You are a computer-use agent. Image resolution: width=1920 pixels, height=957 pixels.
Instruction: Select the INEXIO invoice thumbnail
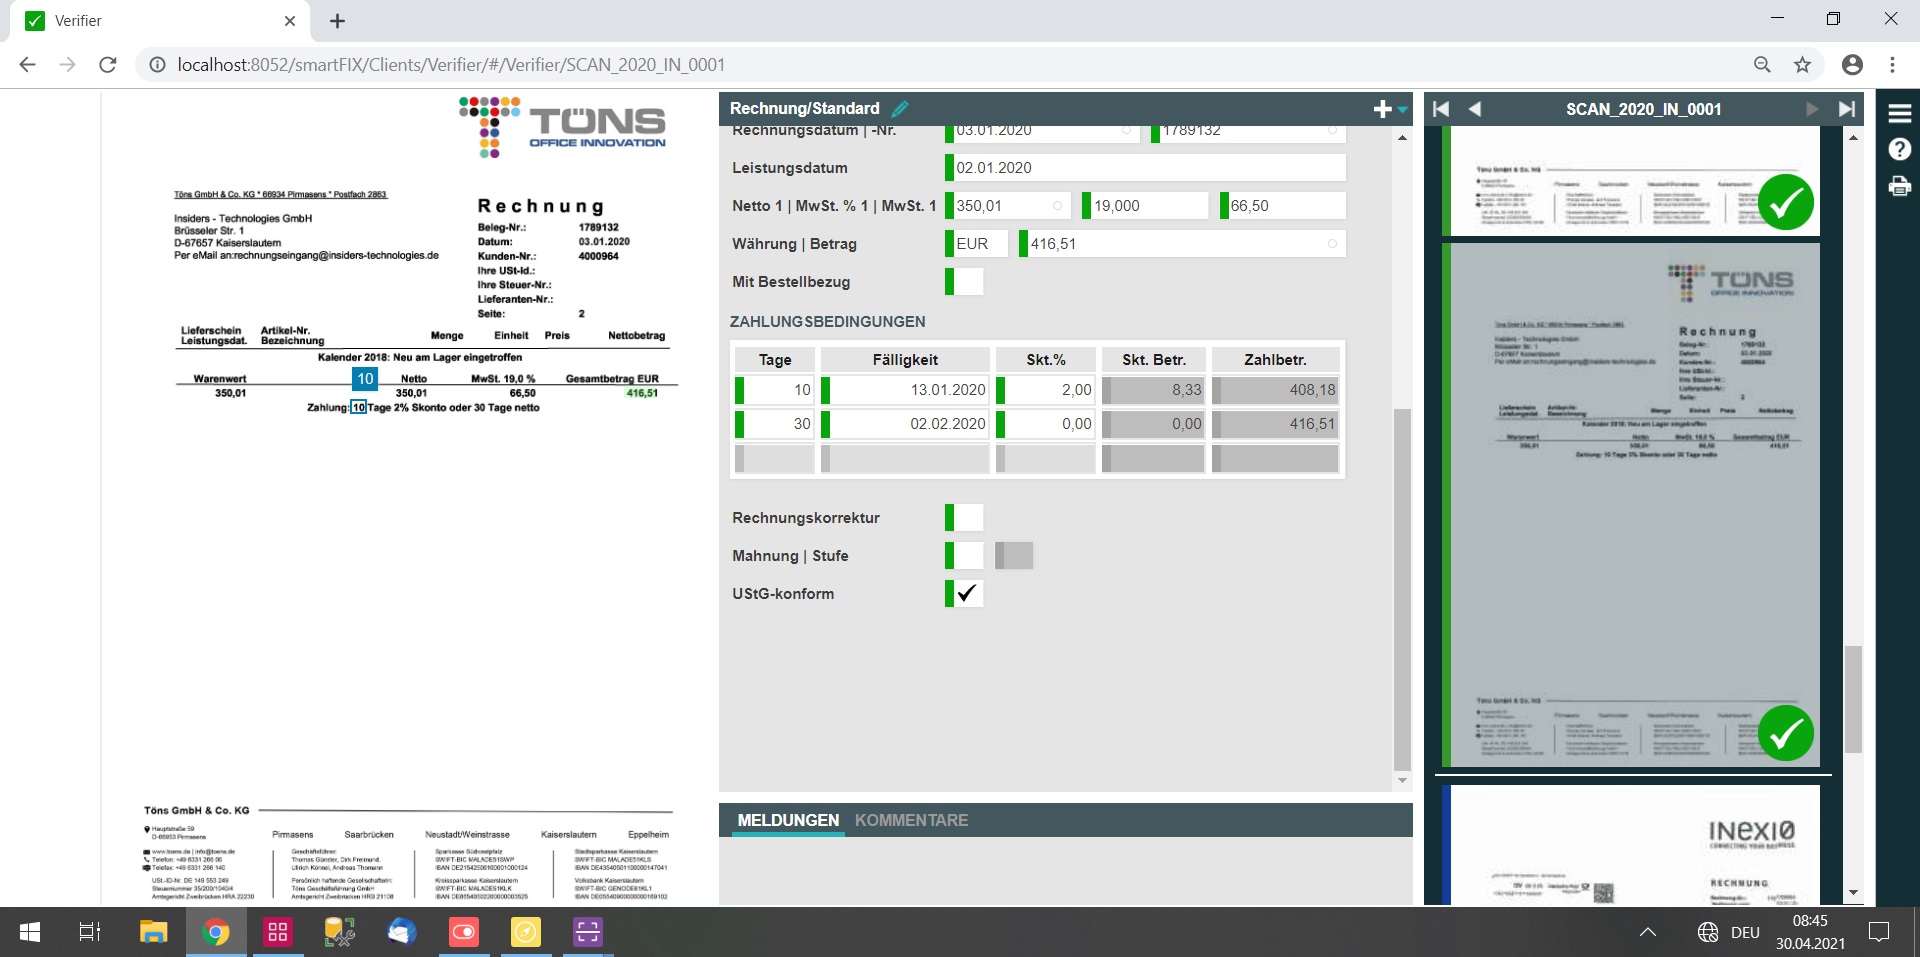1634,845
